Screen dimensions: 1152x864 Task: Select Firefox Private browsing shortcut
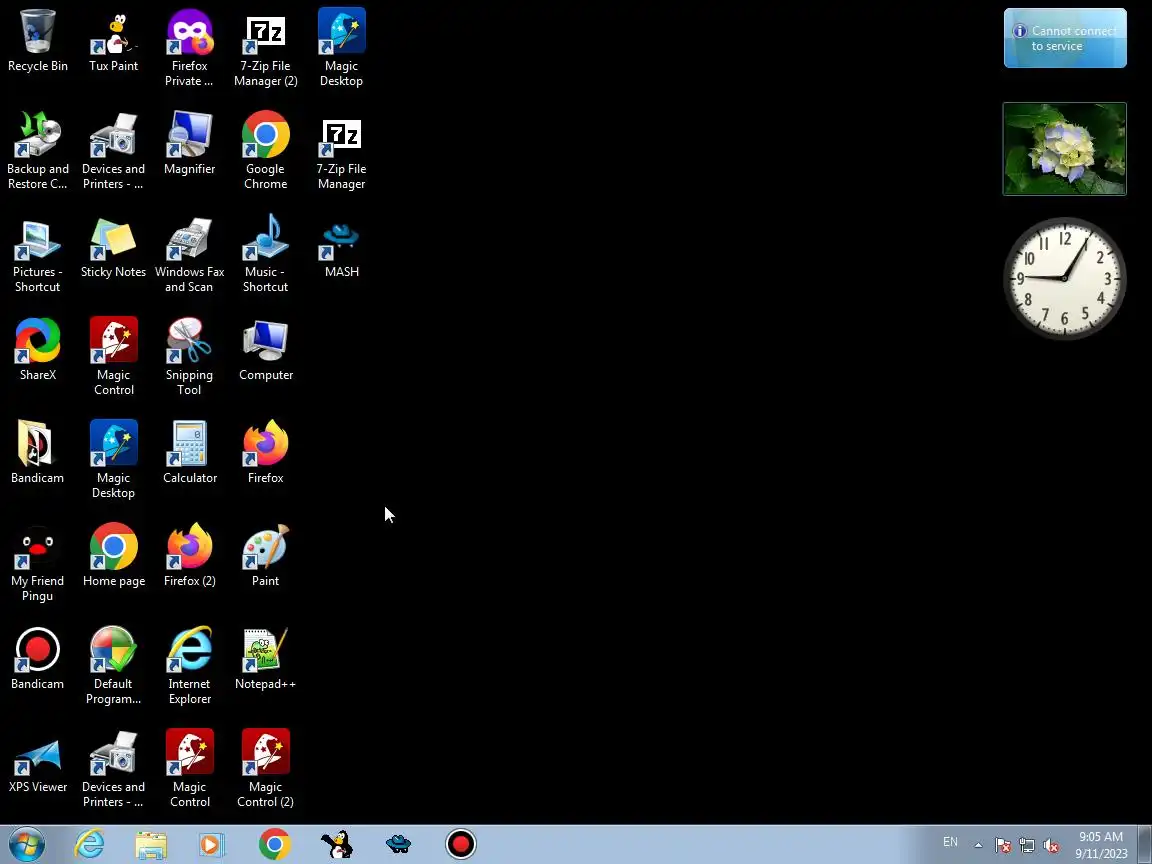190,48
